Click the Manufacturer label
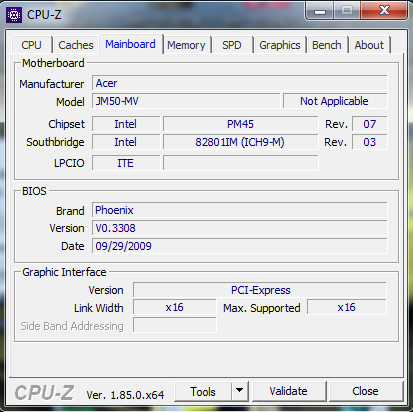 pos(52,84)
